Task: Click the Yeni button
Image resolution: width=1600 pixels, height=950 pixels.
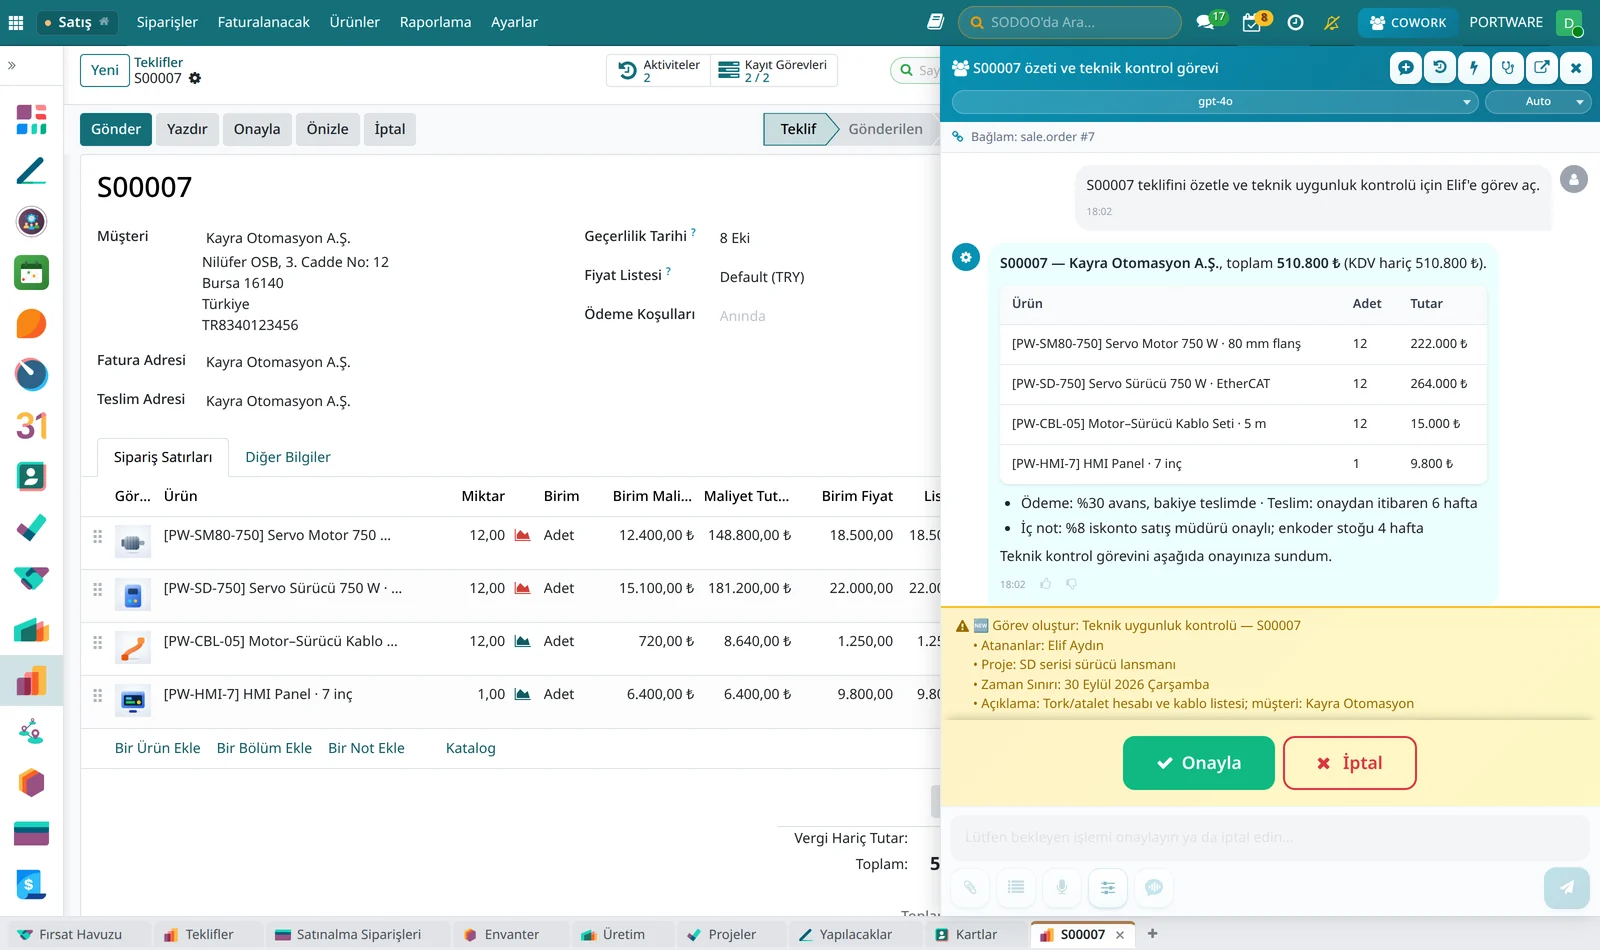Action: click(105, 70)
